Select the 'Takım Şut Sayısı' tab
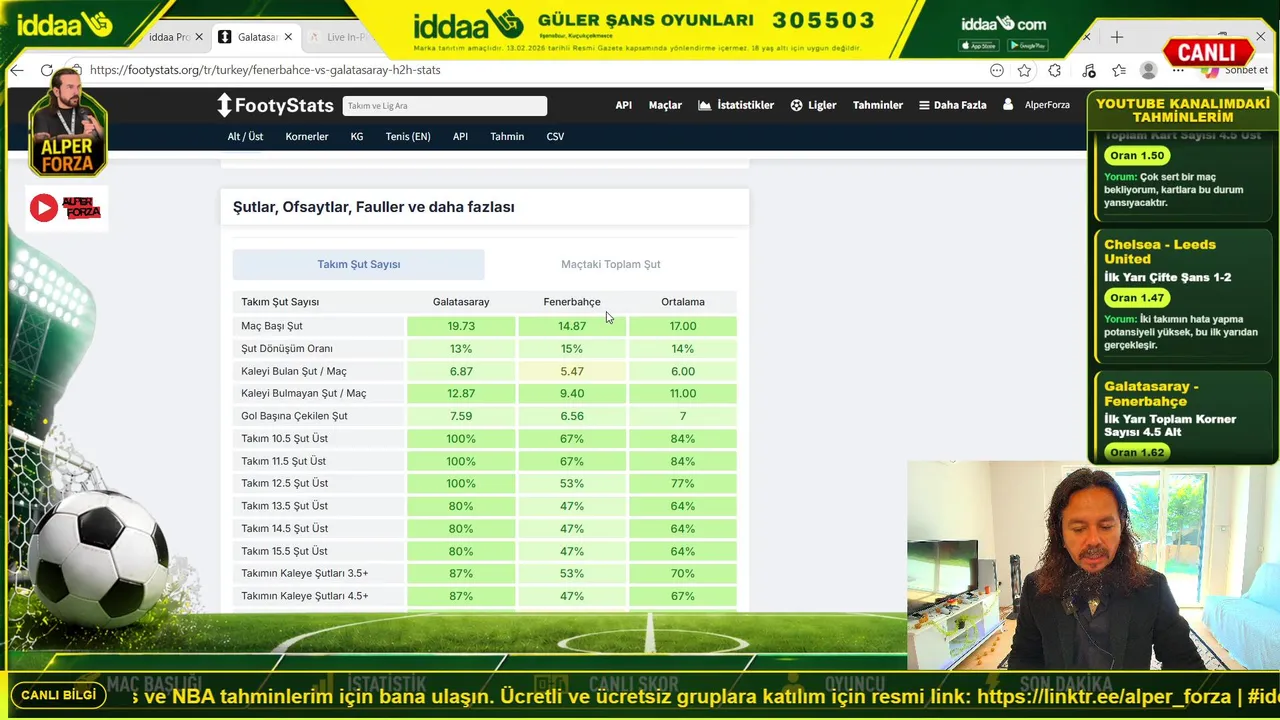The width and height of the screenshot is (1280, 720). coord(359,265)
